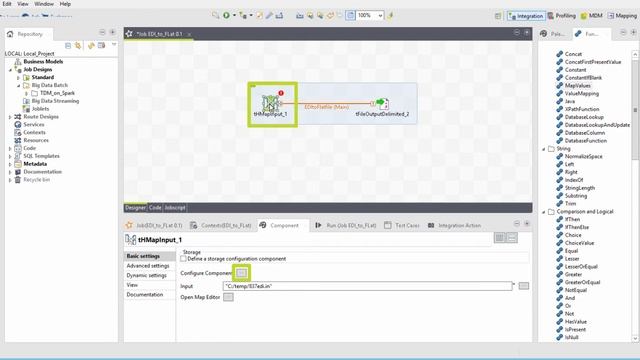Expand the Metadata node

point(10,164)
